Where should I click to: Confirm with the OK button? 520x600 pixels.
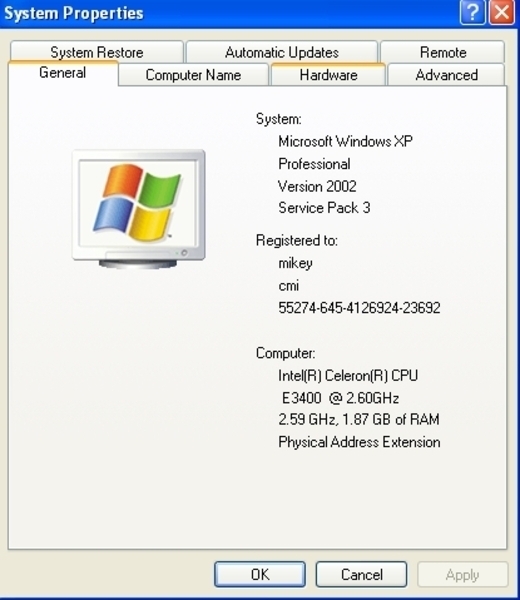click(x=260, y=574)
